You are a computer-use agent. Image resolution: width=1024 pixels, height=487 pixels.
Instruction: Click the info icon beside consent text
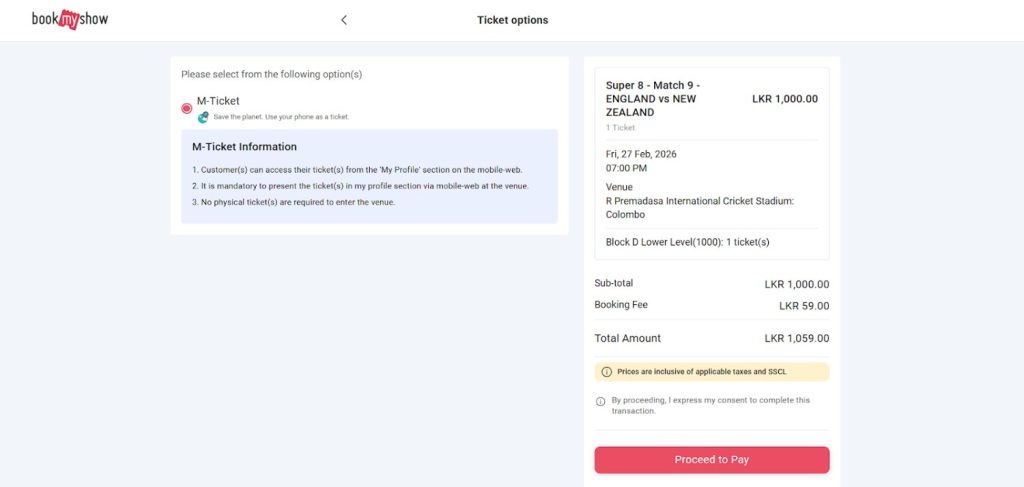click(601, 401)
